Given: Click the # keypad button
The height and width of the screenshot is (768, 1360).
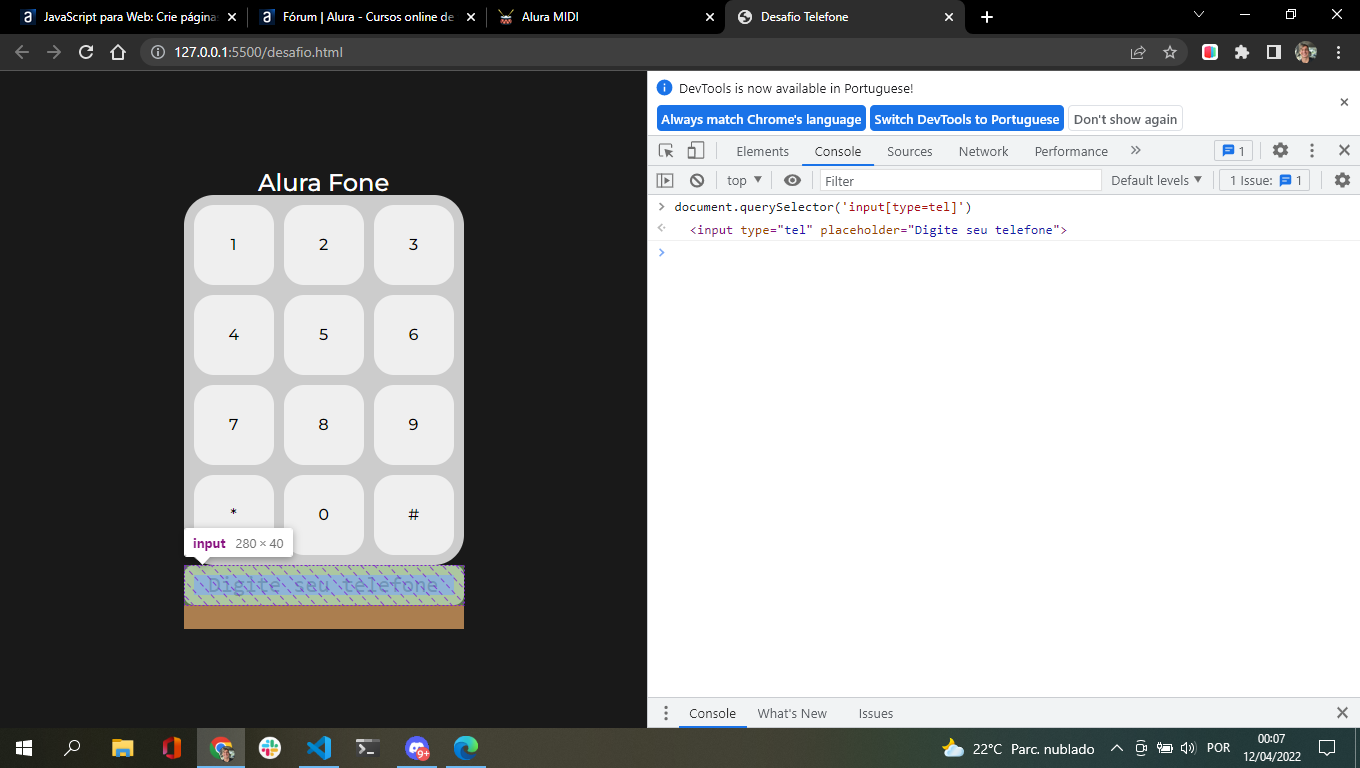Looking at the screenshot, I should [414, 515].
